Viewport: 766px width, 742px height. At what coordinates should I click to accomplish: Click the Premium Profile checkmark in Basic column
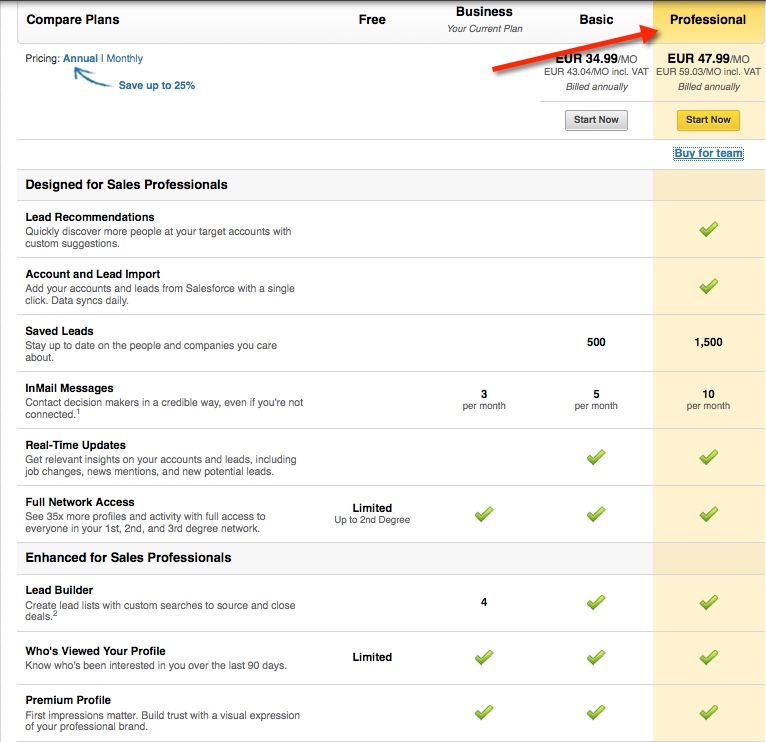pyautogui.click(x=596, y=712)
